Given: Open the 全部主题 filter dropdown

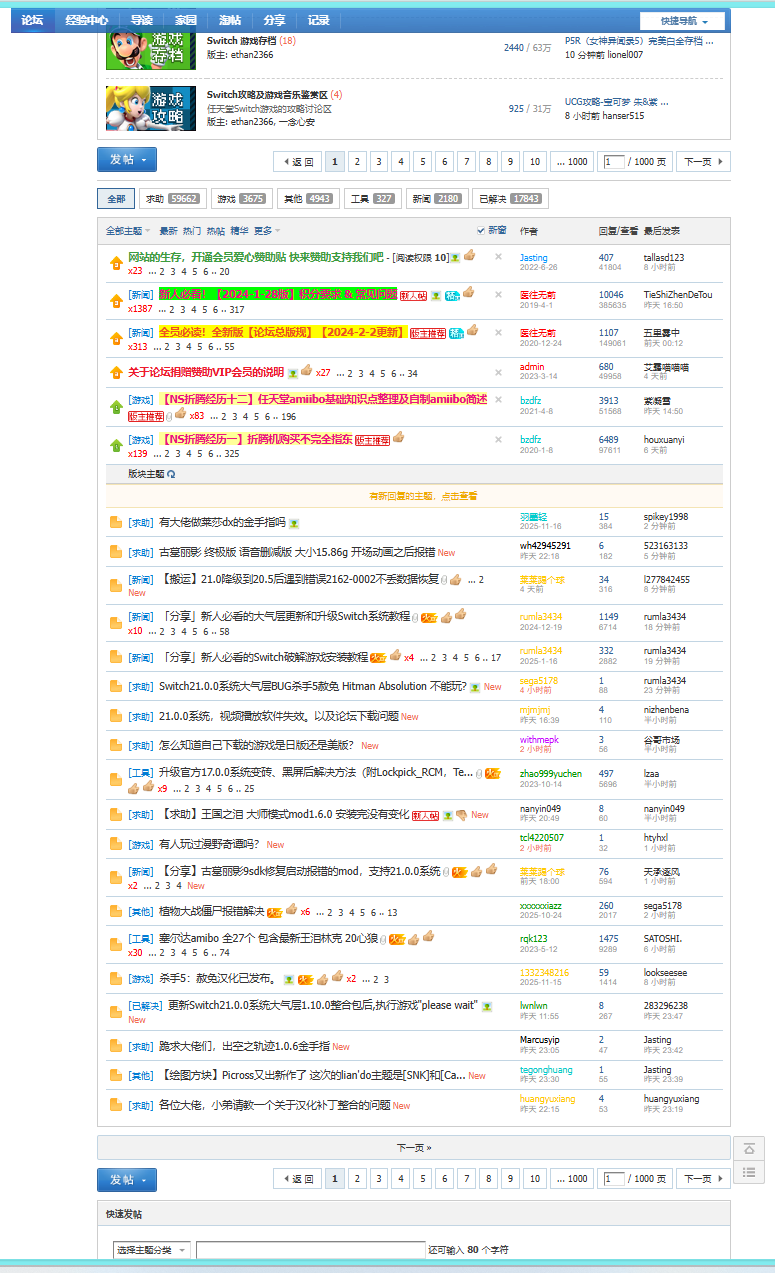Looking at the screenshot, I should pyautogui.click(x=129, y=230).
